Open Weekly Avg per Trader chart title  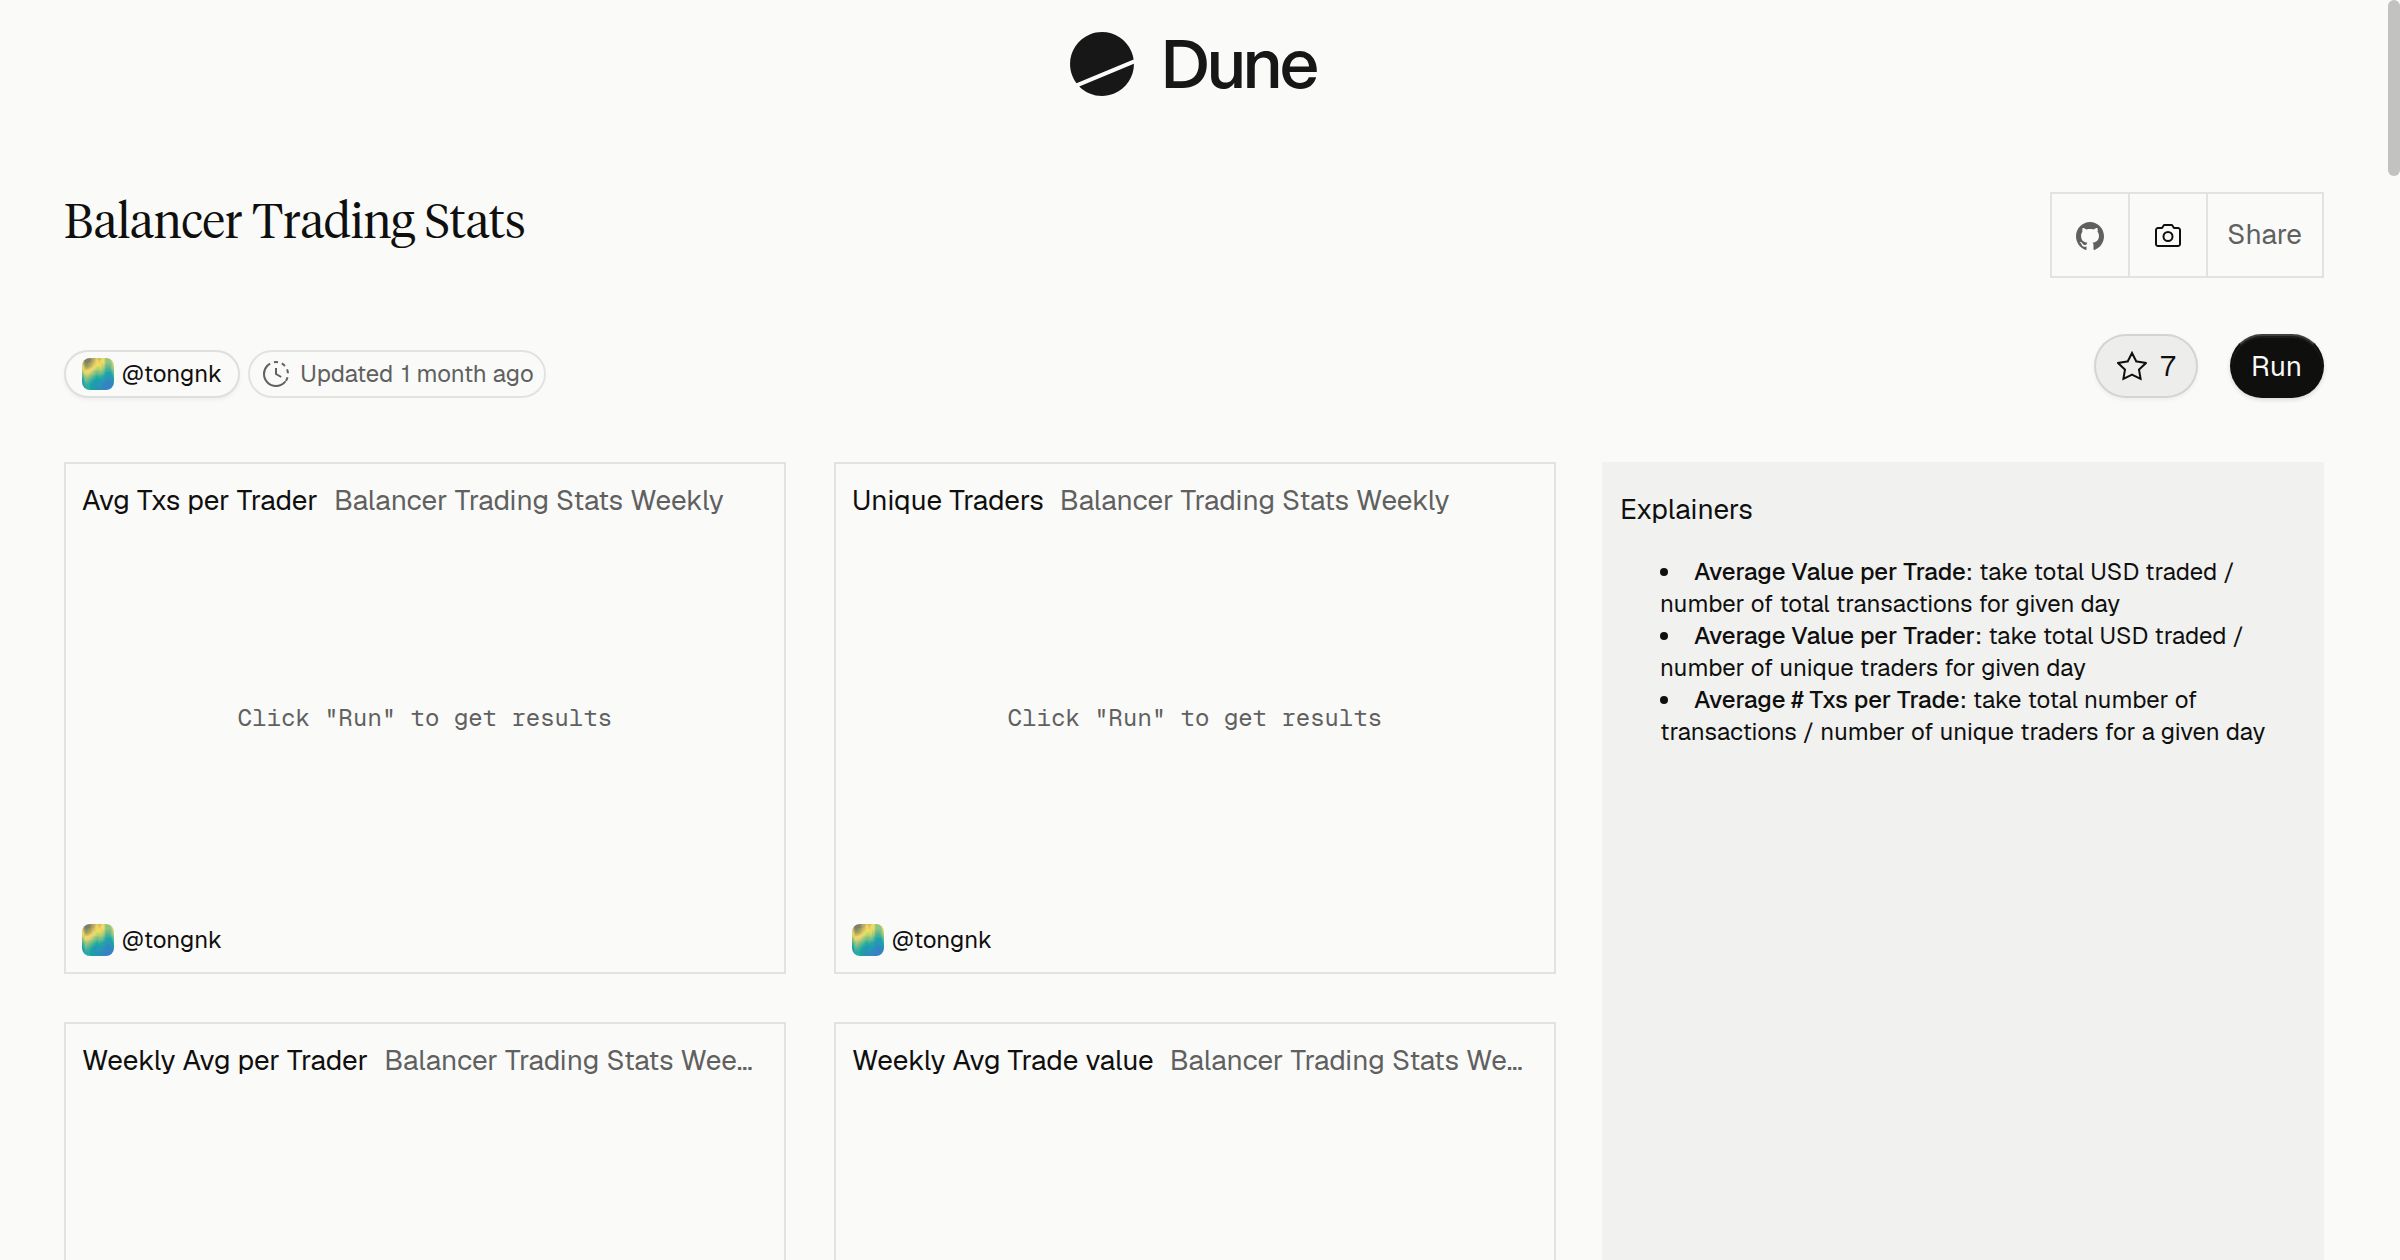click(224, 1060)
